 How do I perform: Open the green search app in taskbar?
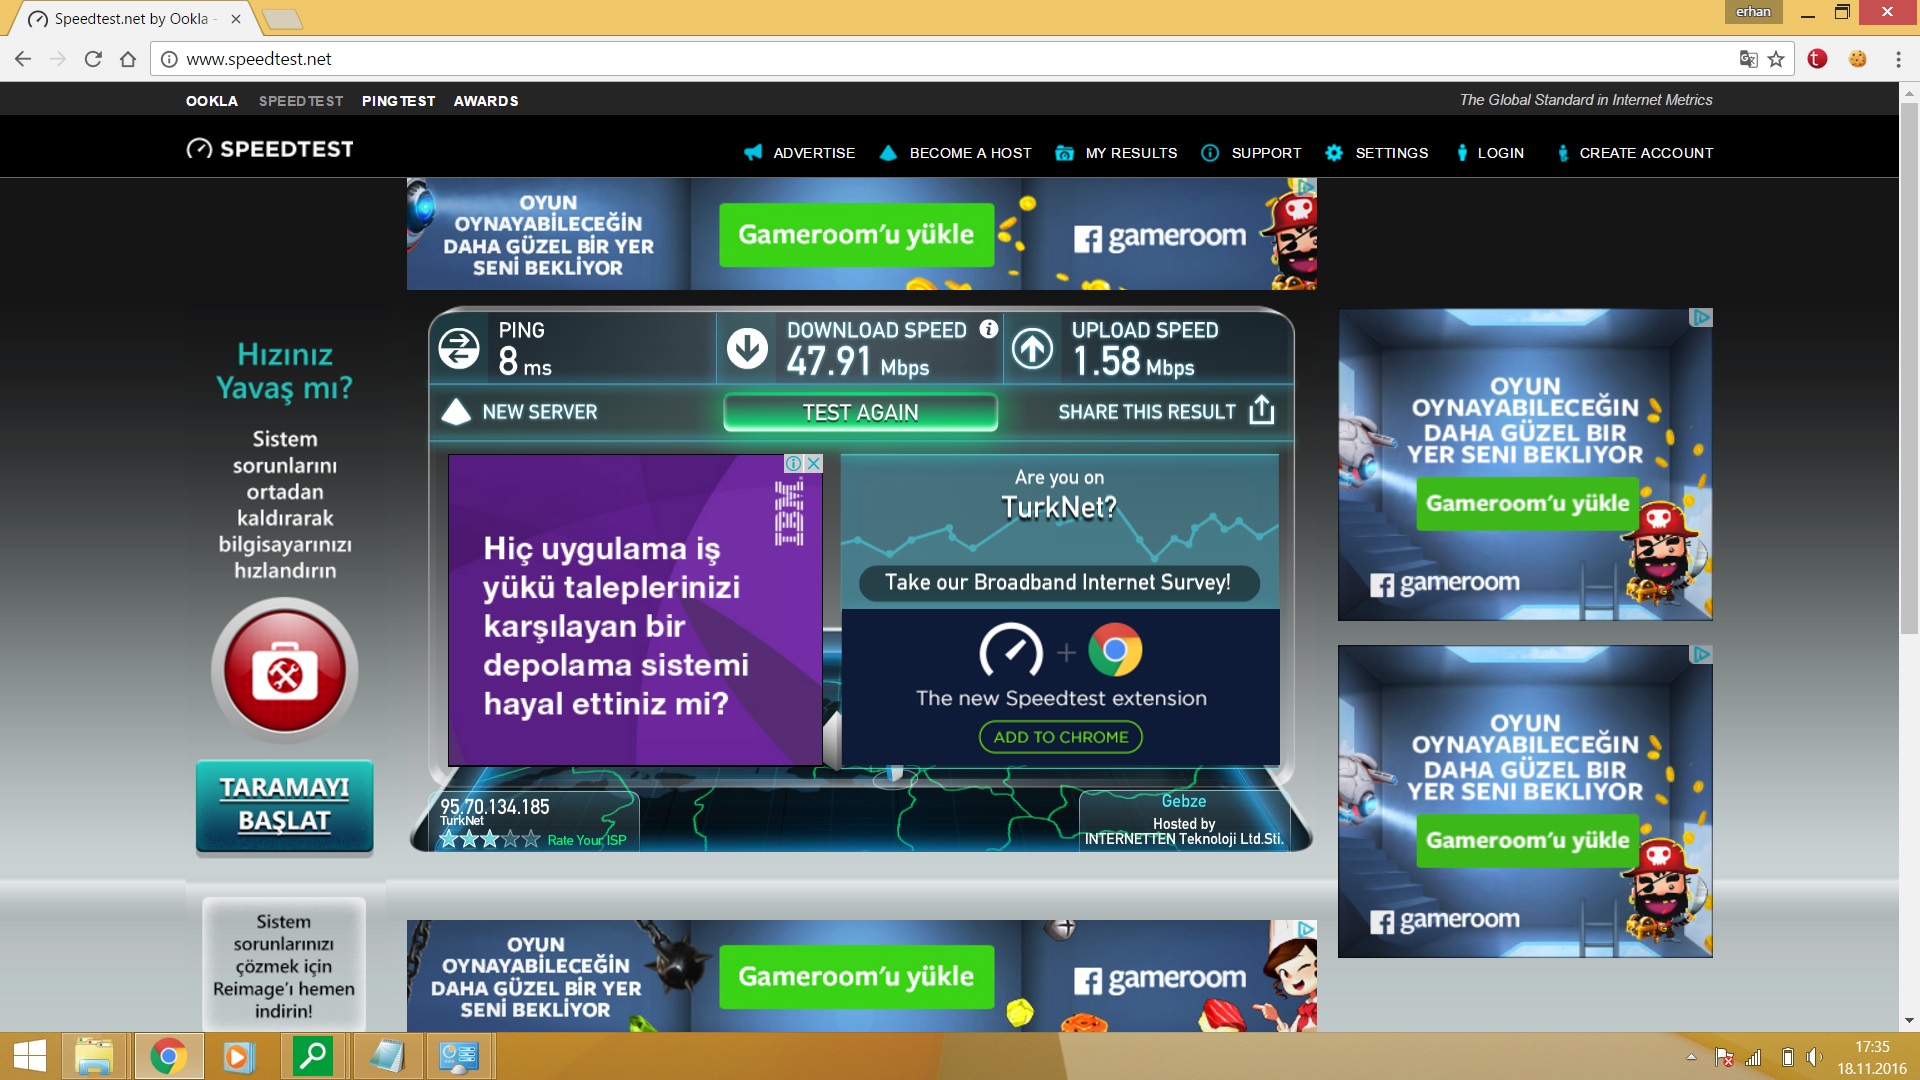(x=313, y=1057)
